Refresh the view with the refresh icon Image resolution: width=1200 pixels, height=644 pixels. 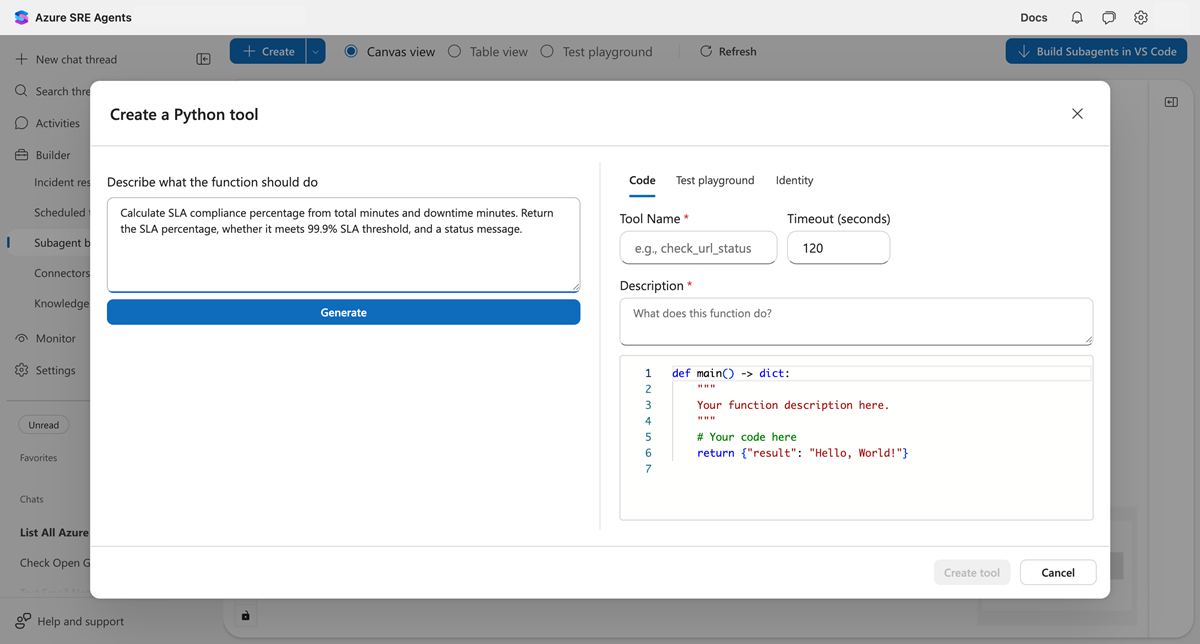point(706,51)
